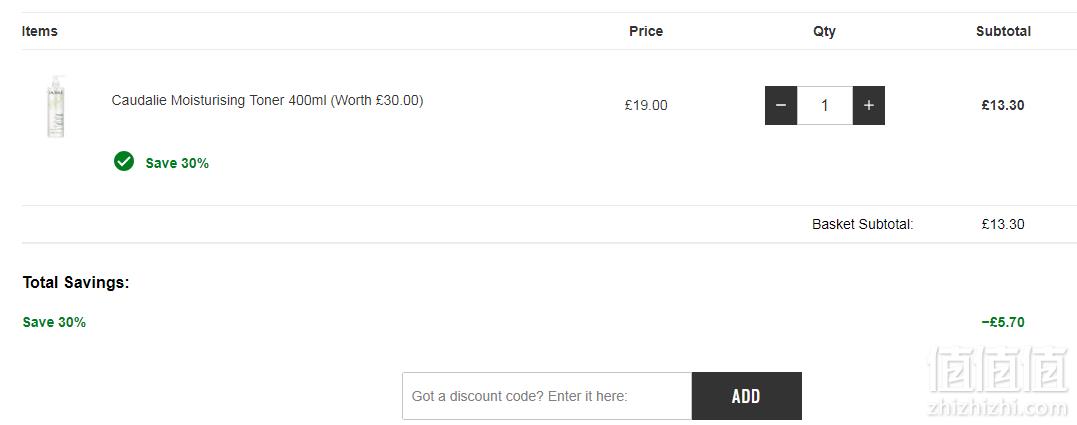Open the Caudalie toner product thumbnail

click(56, 106)
